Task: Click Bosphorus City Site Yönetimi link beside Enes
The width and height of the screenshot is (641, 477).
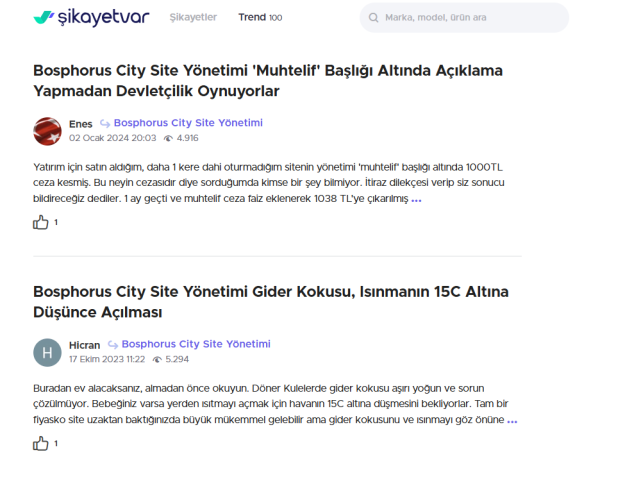Action: [x=188, y=124]
